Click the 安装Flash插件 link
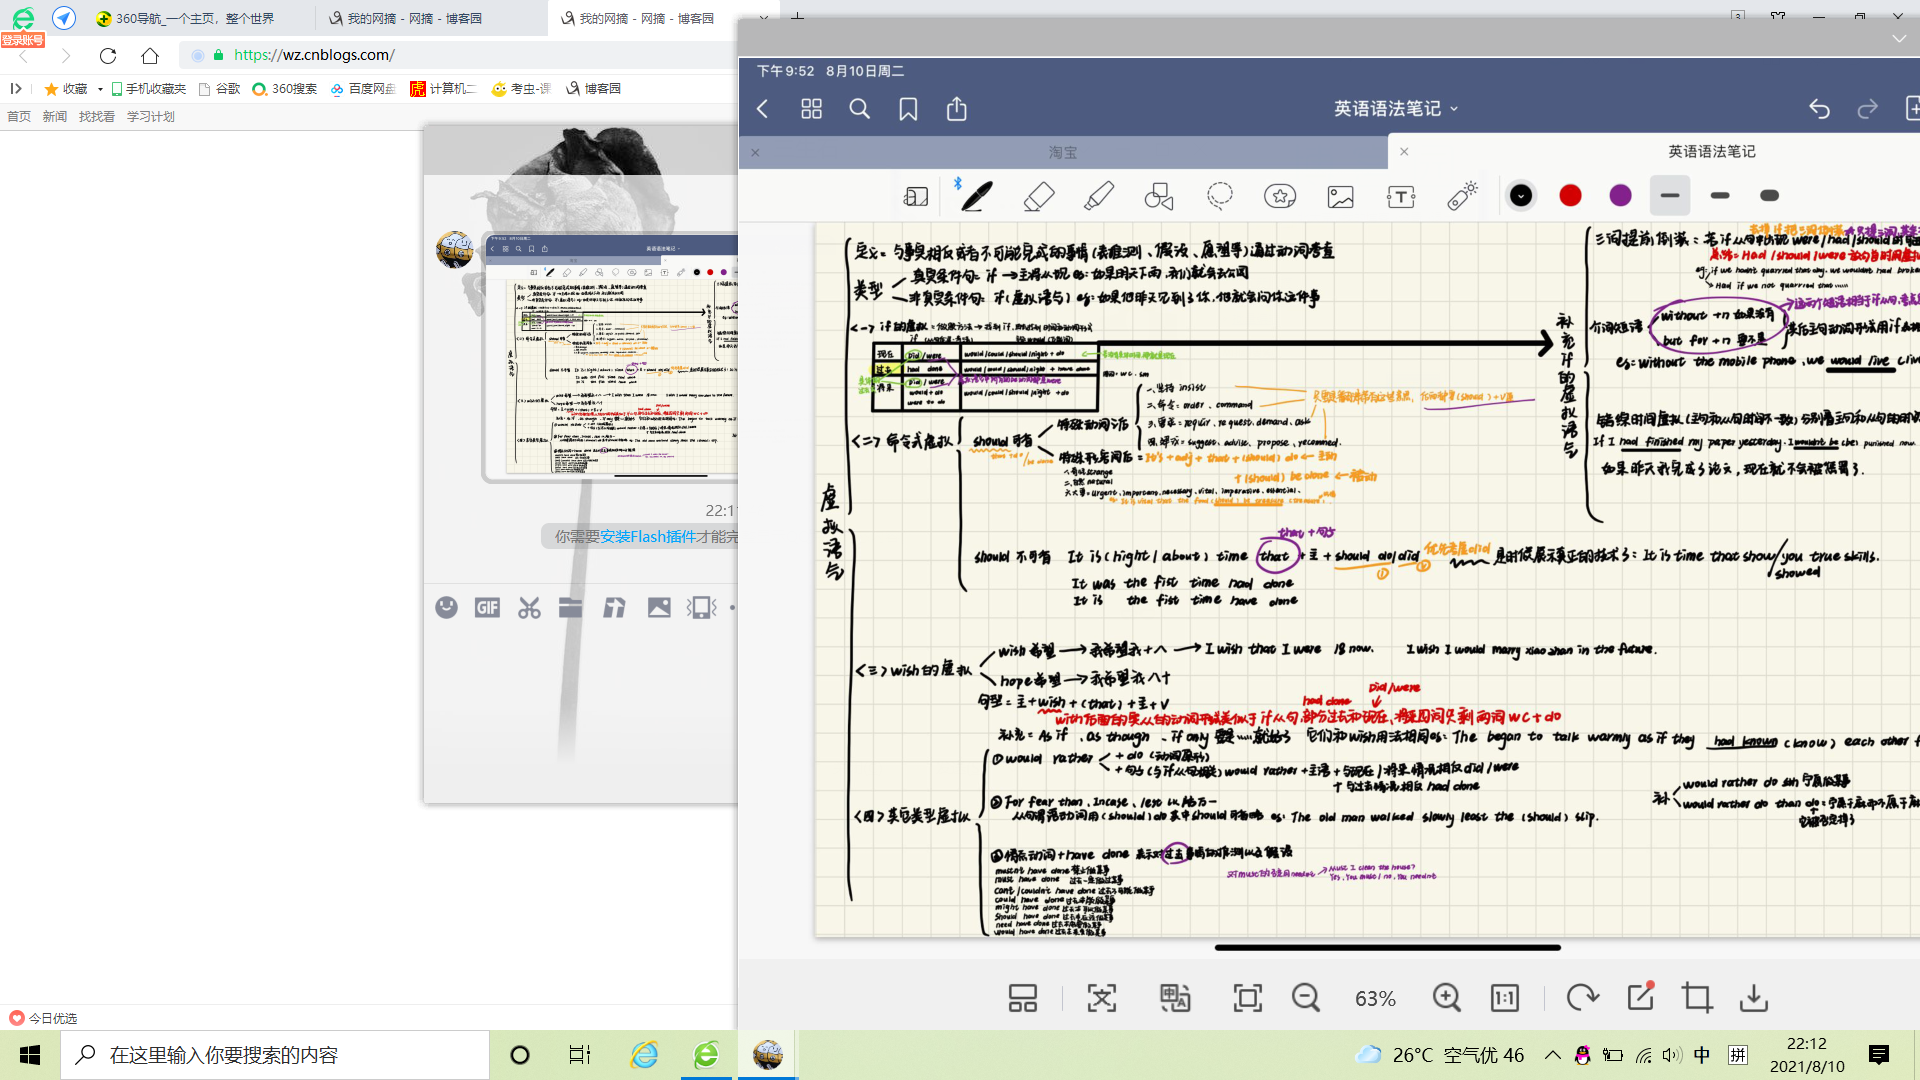The width and height of the screenshot is (1920, 1080). (x=648, y=537)
